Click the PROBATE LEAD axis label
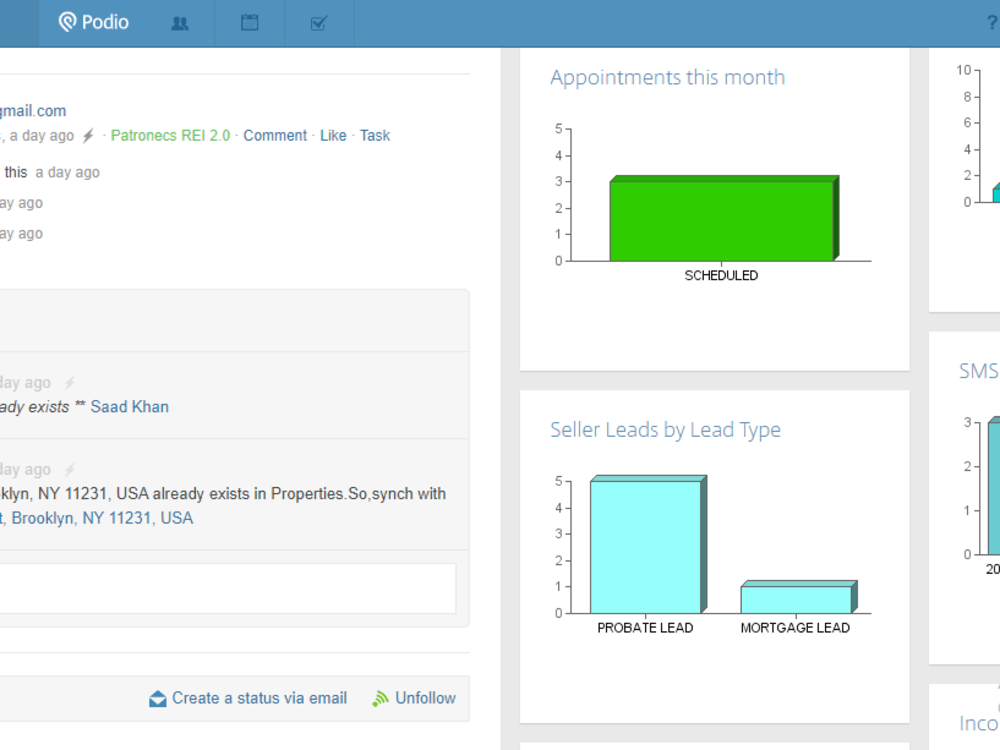The height and width of the screenshot is (750, 1000). tap(645, 628)
